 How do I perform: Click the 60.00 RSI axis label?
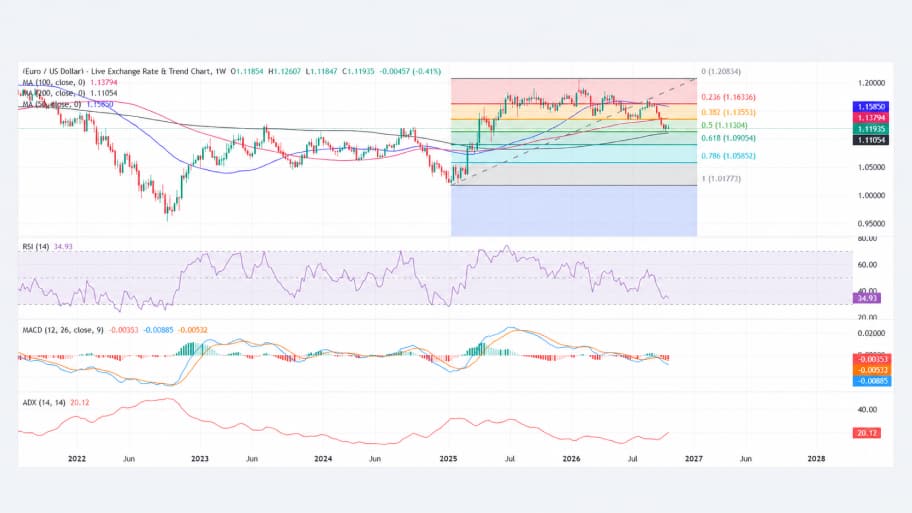tap(867, 265)
